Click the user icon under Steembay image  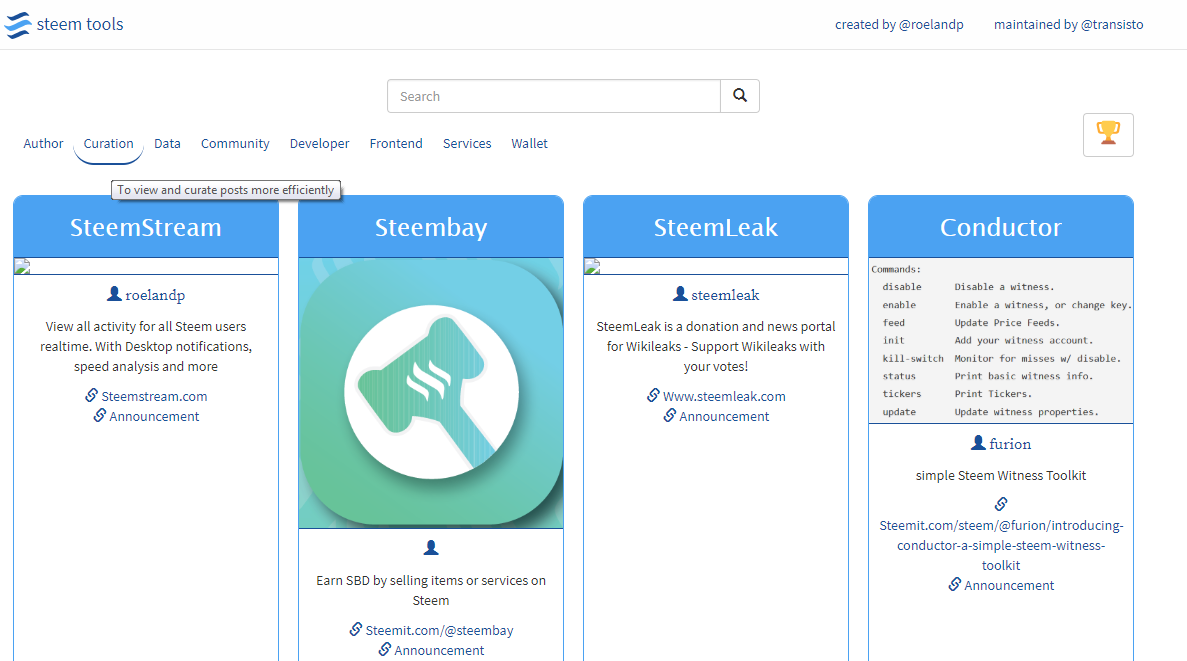point(431,547)
